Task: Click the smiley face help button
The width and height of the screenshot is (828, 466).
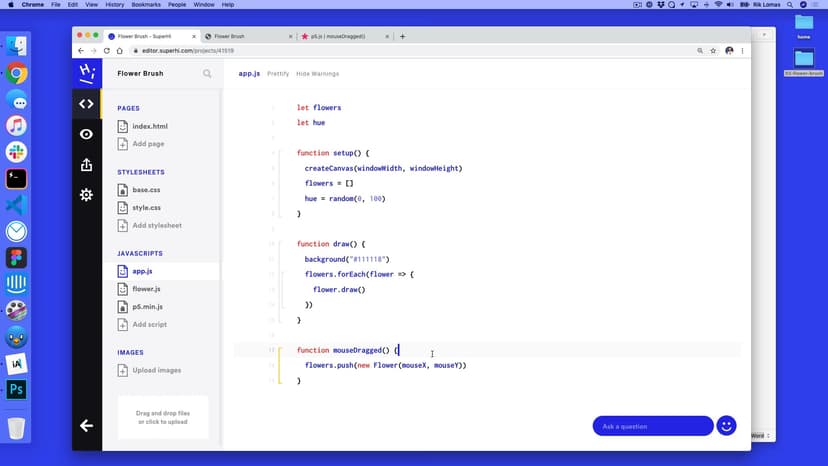Action: [727, 426]
